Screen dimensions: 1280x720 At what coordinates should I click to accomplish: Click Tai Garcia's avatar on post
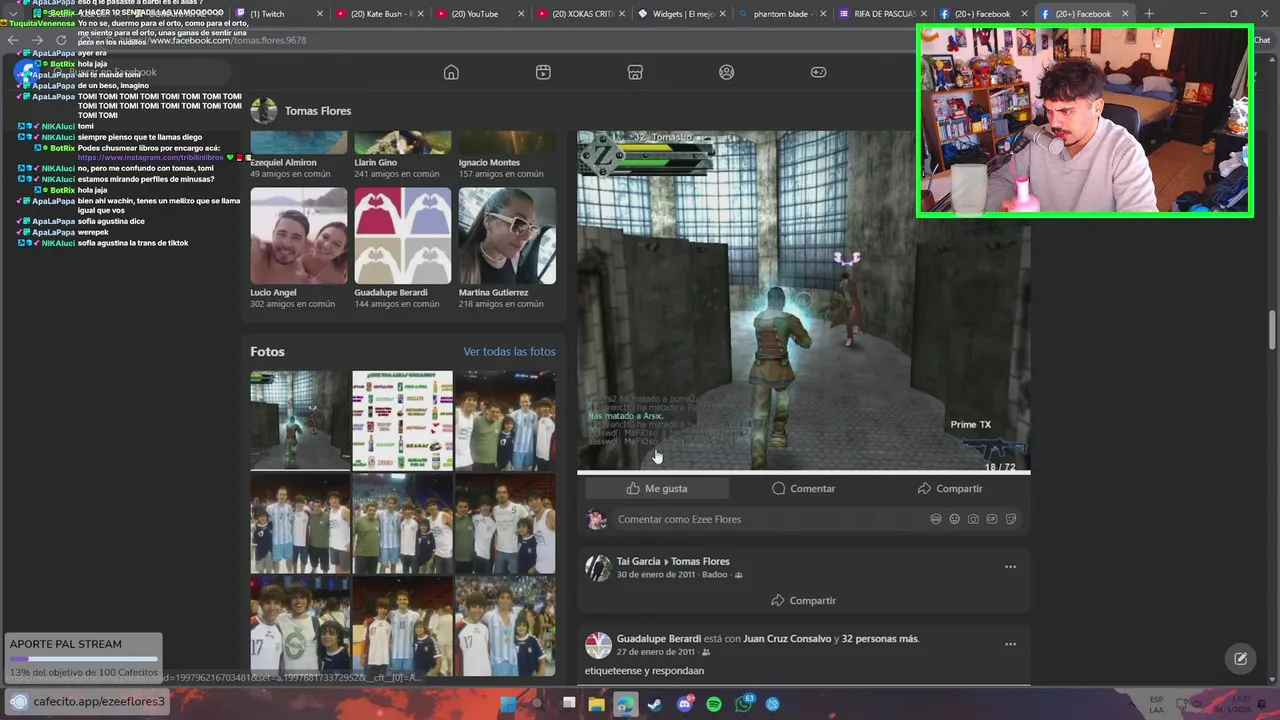pos(598,568)
